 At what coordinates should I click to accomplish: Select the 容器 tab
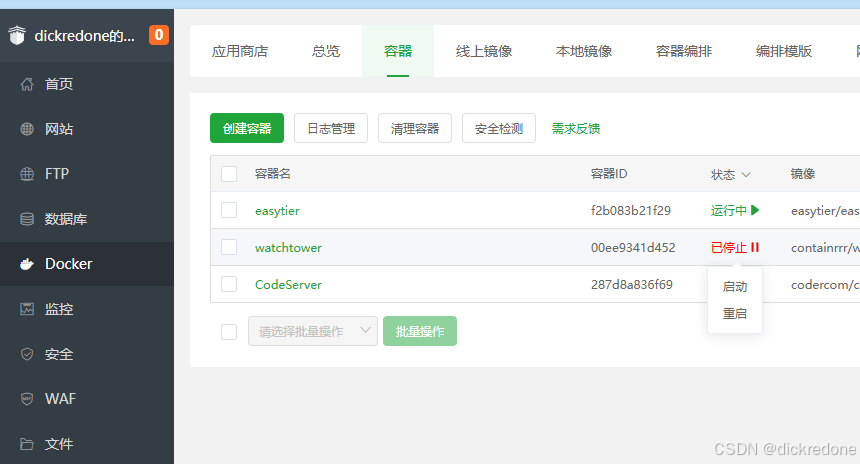click(398, 51)
